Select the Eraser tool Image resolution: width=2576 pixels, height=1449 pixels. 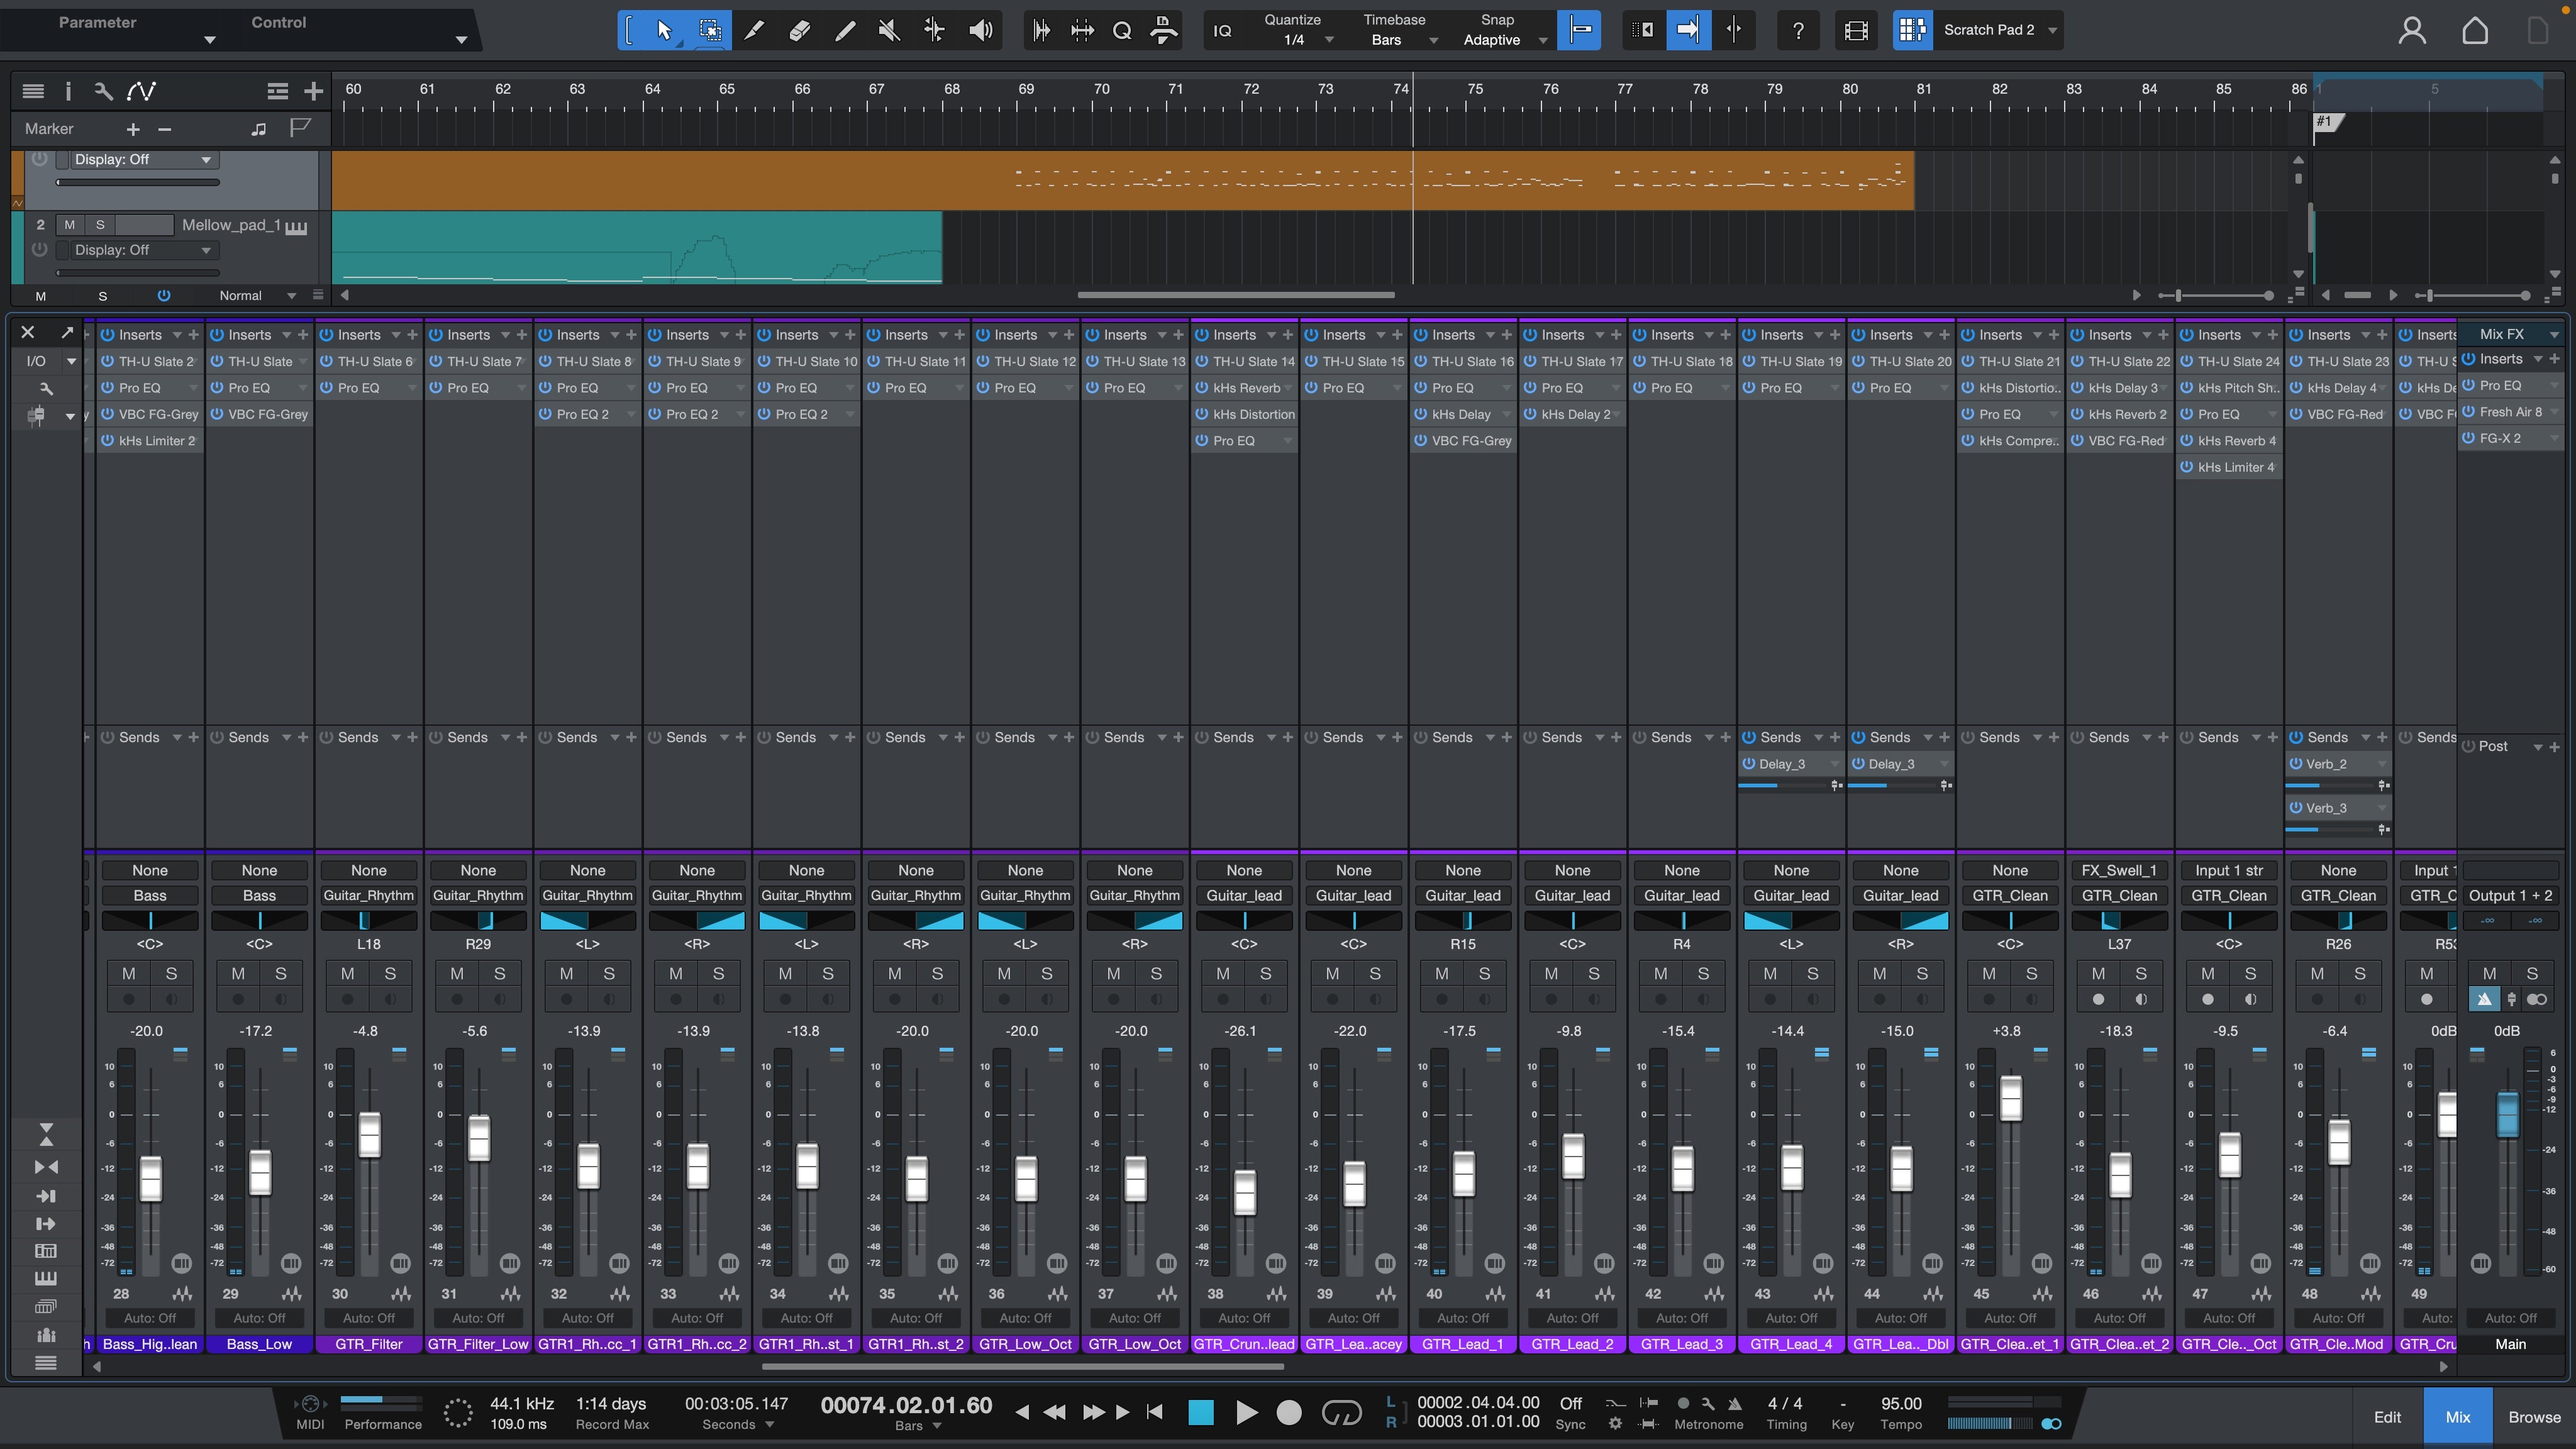(799, 30)
